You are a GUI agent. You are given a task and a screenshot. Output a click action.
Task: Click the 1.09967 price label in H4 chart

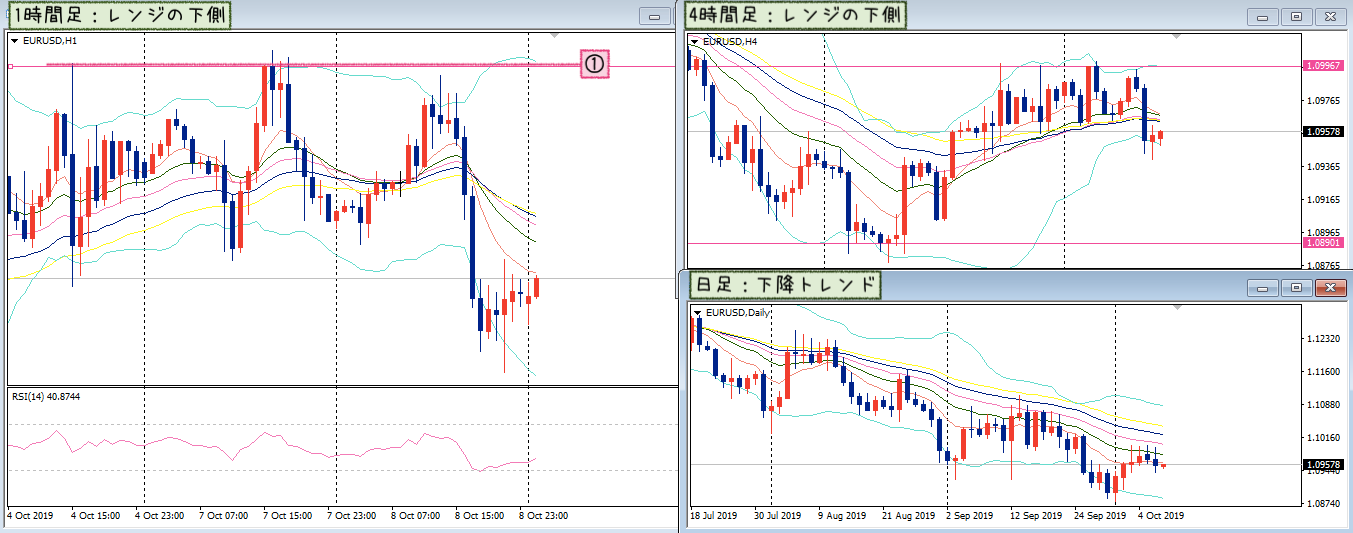click(x=1323, y=66)
